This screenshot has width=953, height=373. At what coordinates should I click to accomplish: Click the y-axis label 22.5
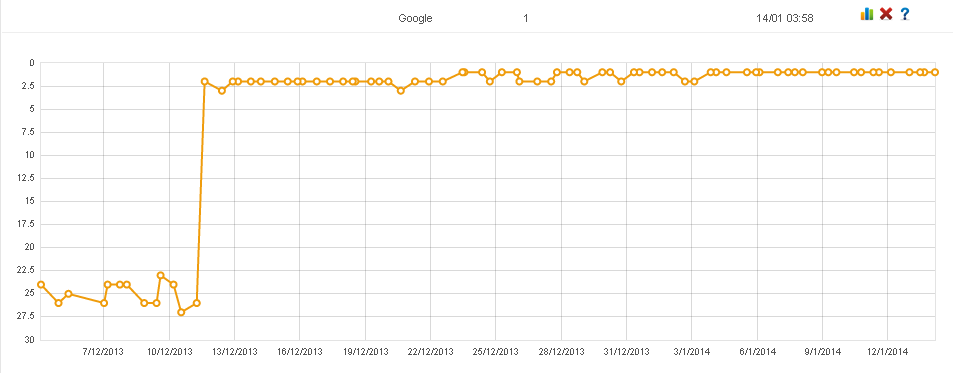[x=27, y=270]
